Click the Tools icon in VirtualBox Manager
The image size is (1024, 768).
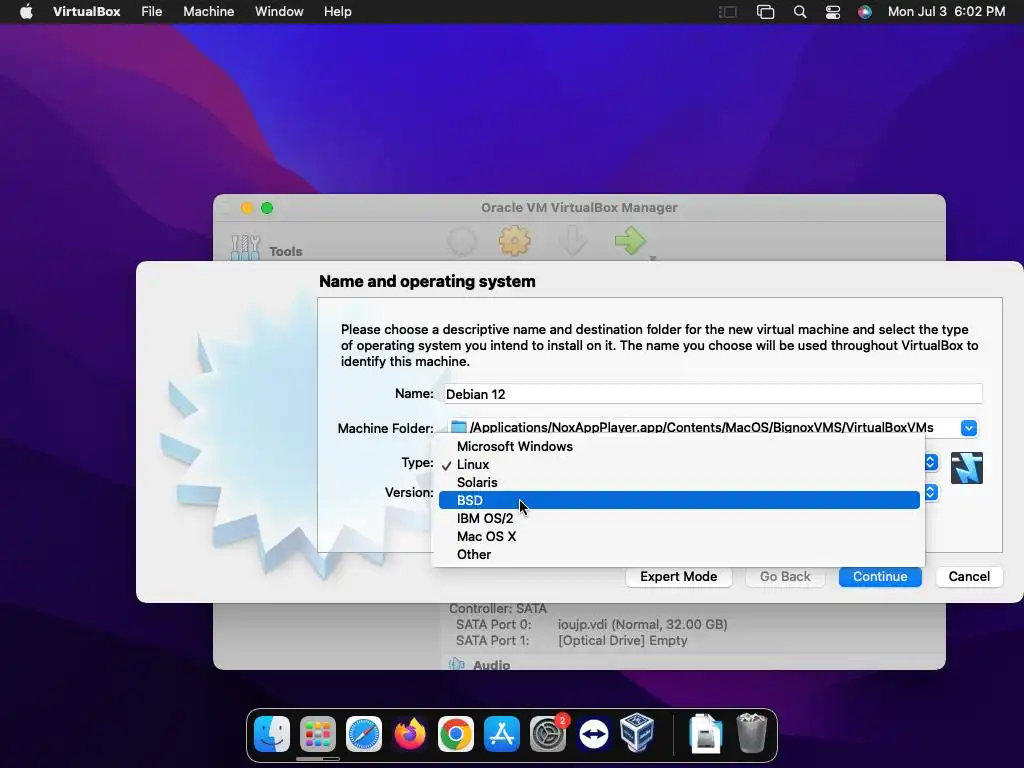[x=245, y=248]
